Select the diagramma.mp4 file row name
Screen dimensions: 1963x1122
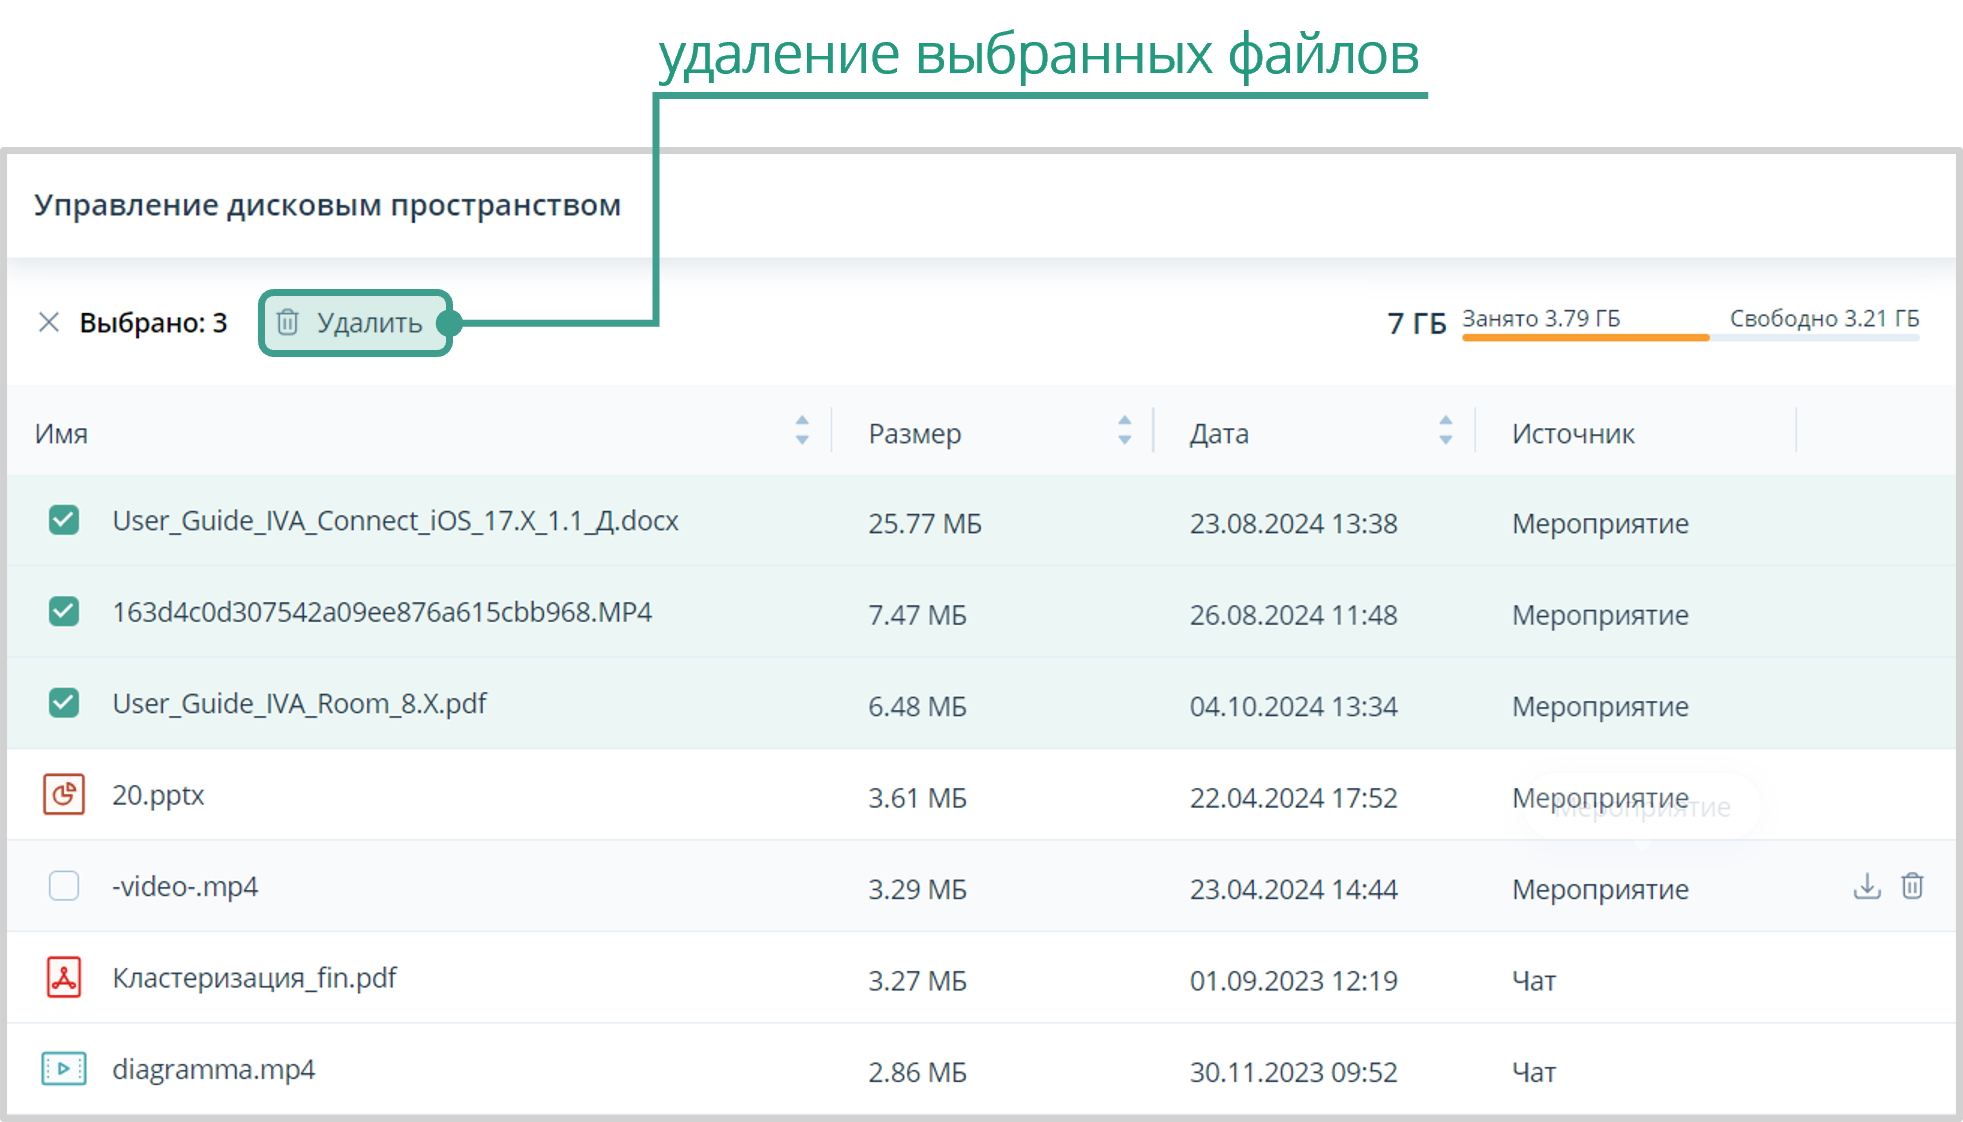coord(213,1070)
